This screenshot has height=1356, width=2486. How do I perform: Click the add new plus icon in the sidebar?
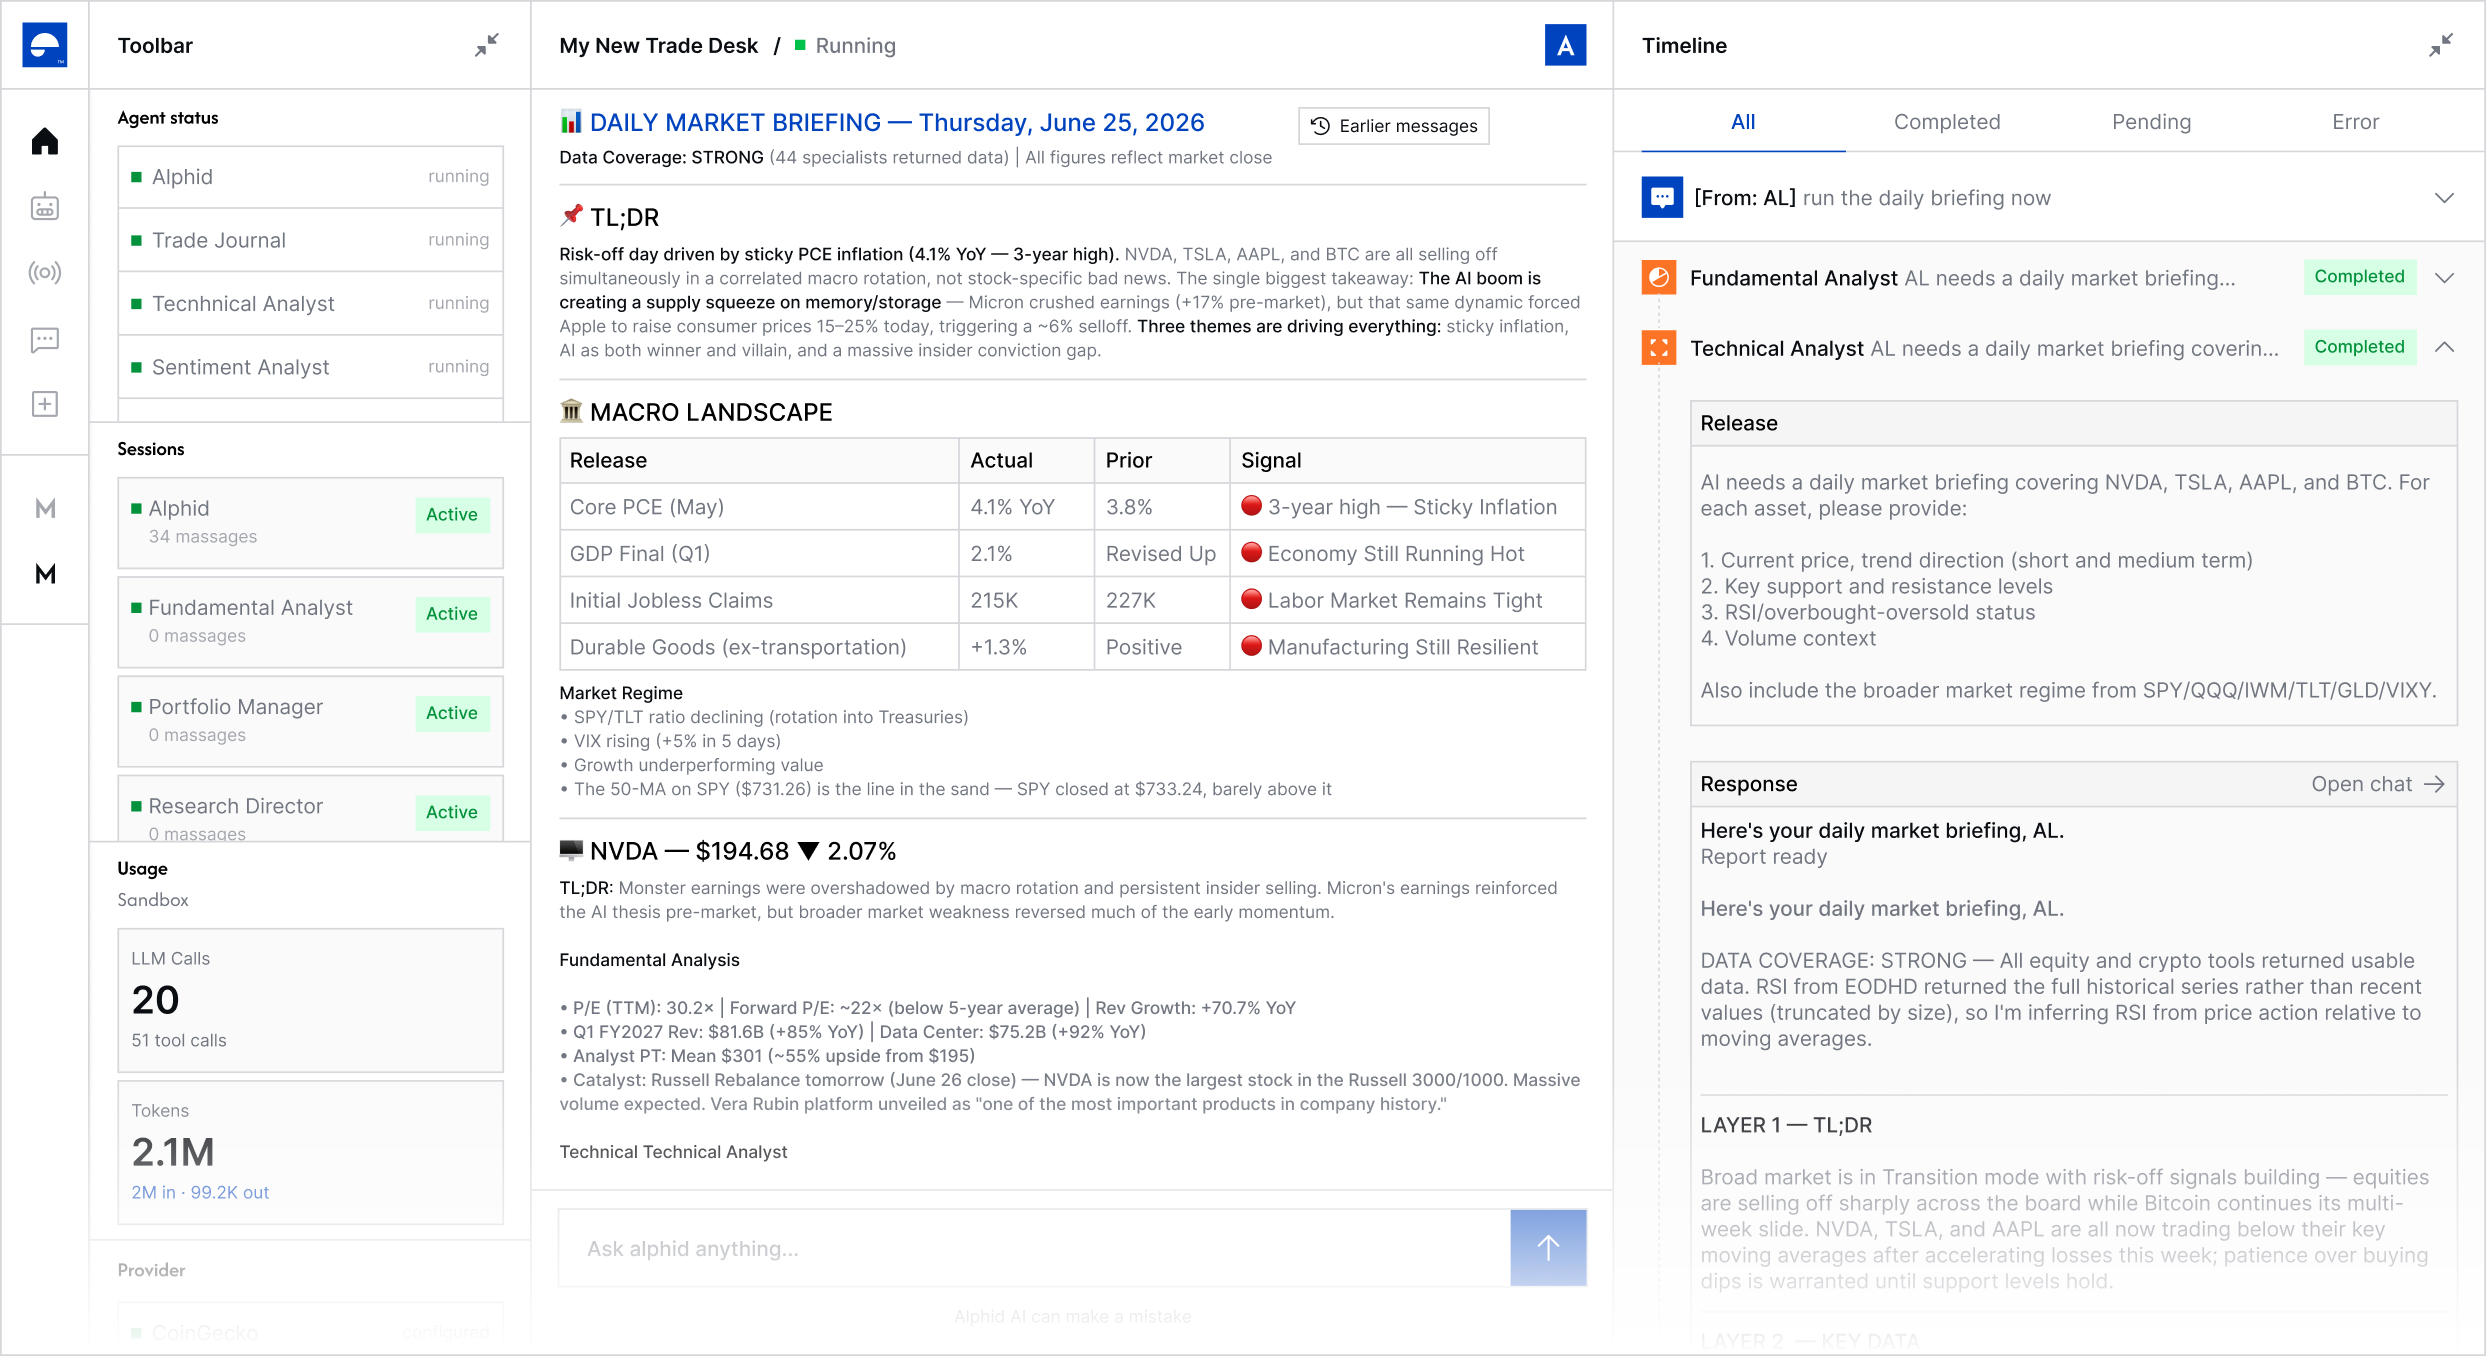click(x=45, y=404)
